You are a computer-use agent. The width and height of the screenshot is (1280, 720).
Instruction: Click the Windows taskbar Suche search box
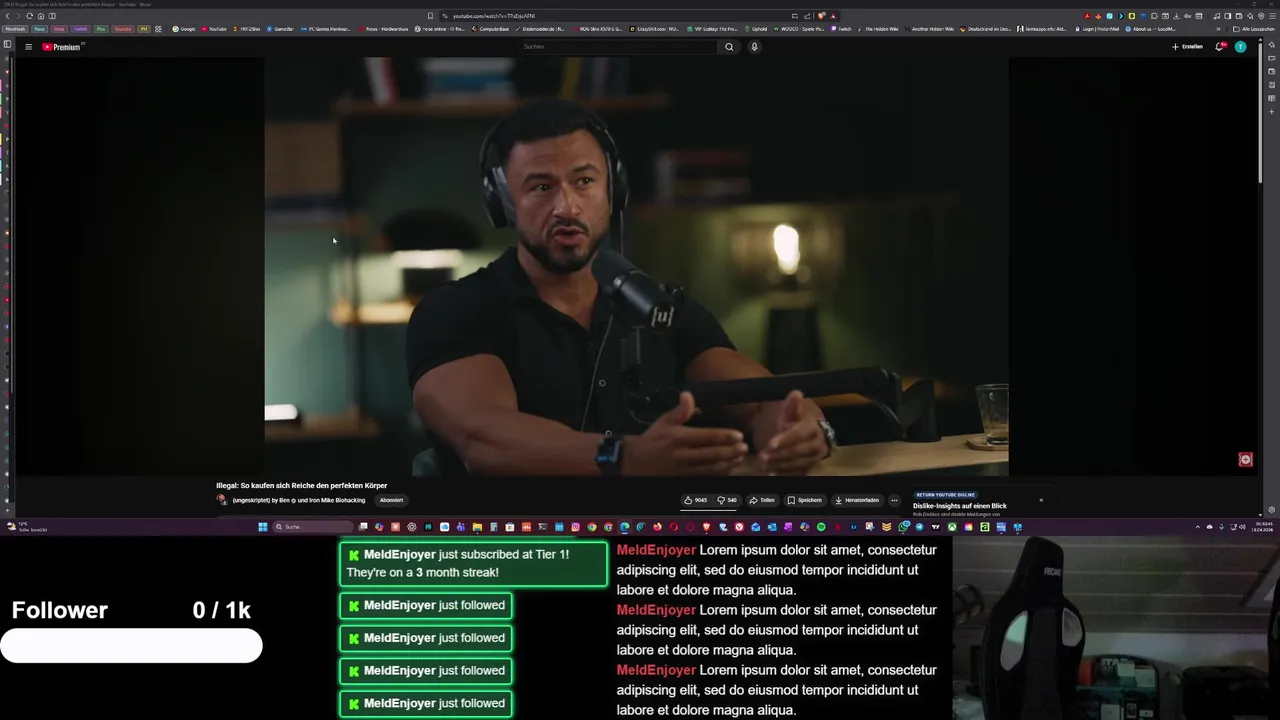pos(312,527)
